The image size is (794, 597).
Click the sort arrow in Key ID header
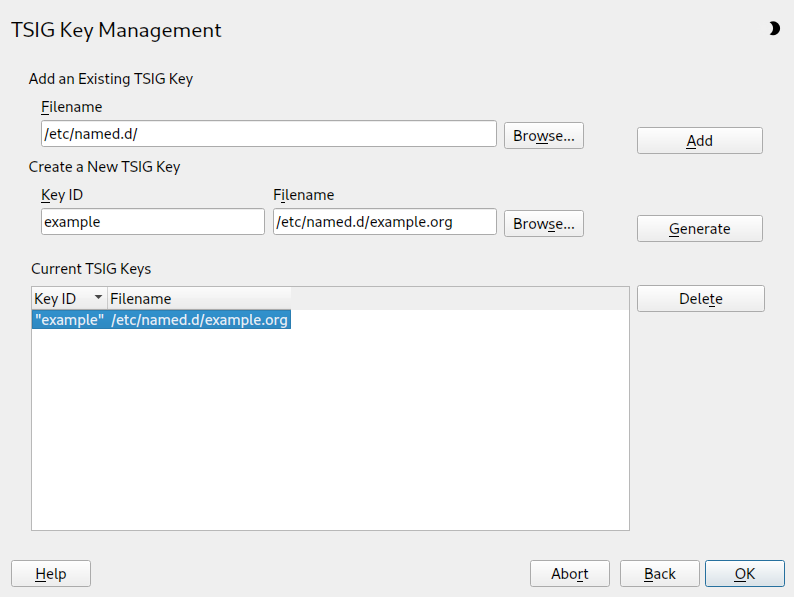point(98,298)
